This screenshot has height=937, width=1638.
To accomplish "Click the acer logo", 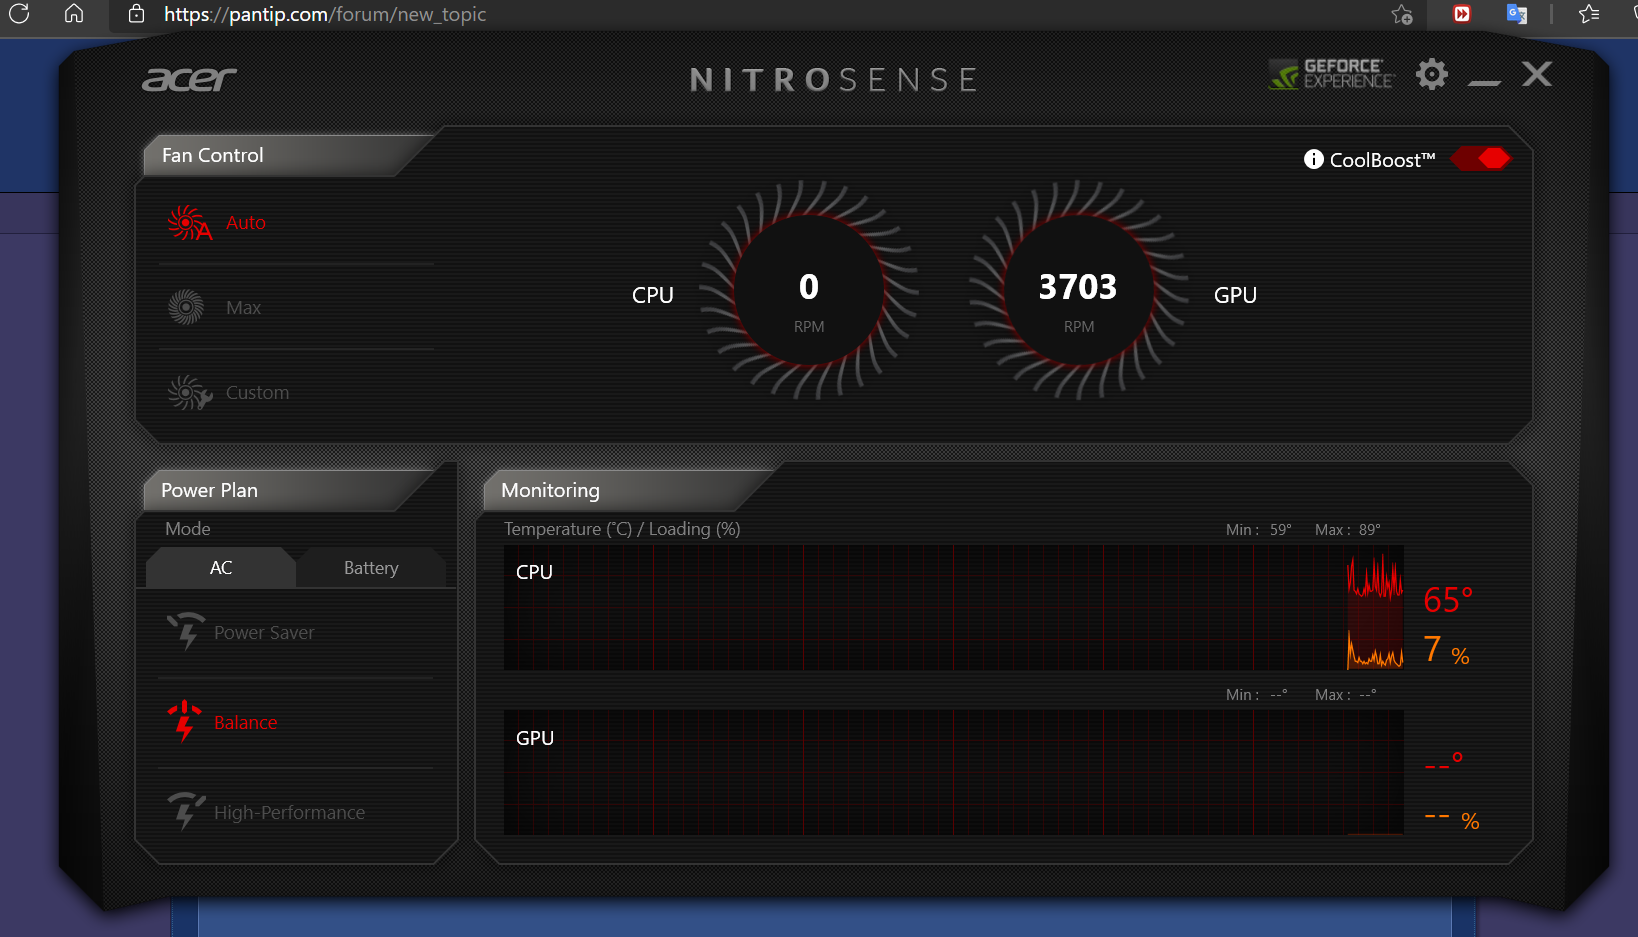I will pos(189,79).
